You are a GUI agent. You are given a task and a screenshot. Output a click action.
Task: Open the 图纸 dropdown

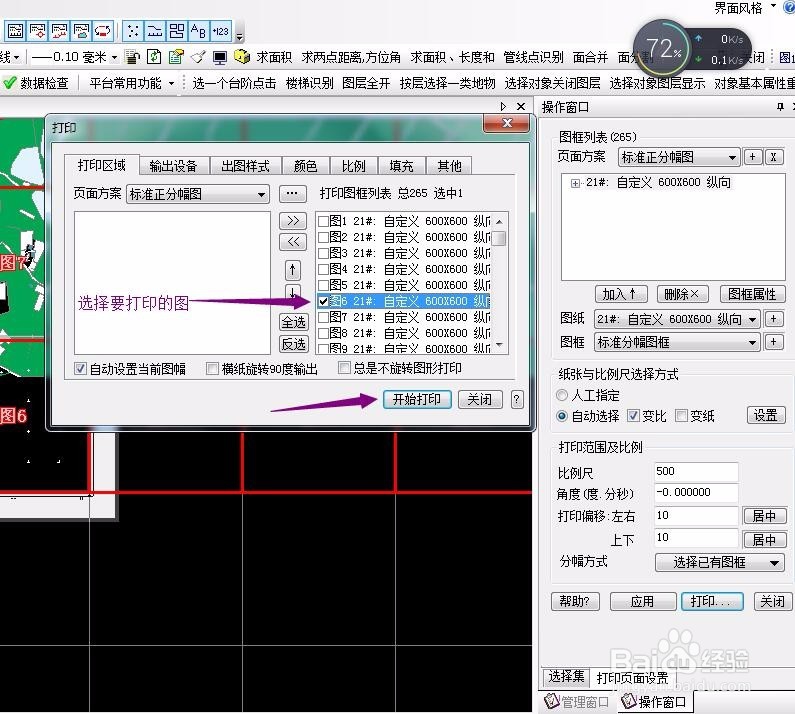(x=677, y=319)
